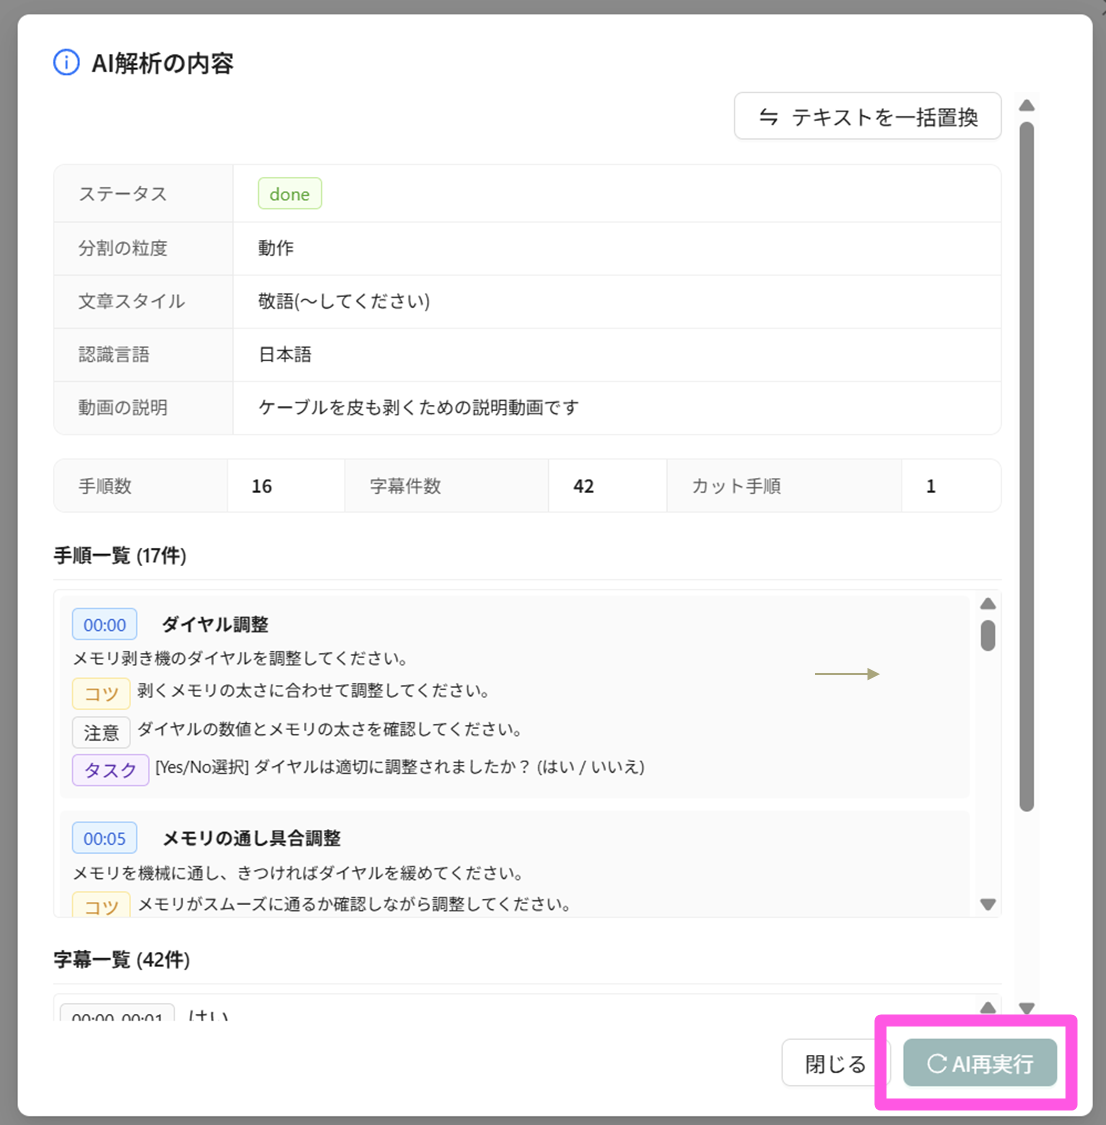Viewport: 1106px width, 1125px height.
Task: Click the 敬語(～してください) style value
Action: point(344,301)
